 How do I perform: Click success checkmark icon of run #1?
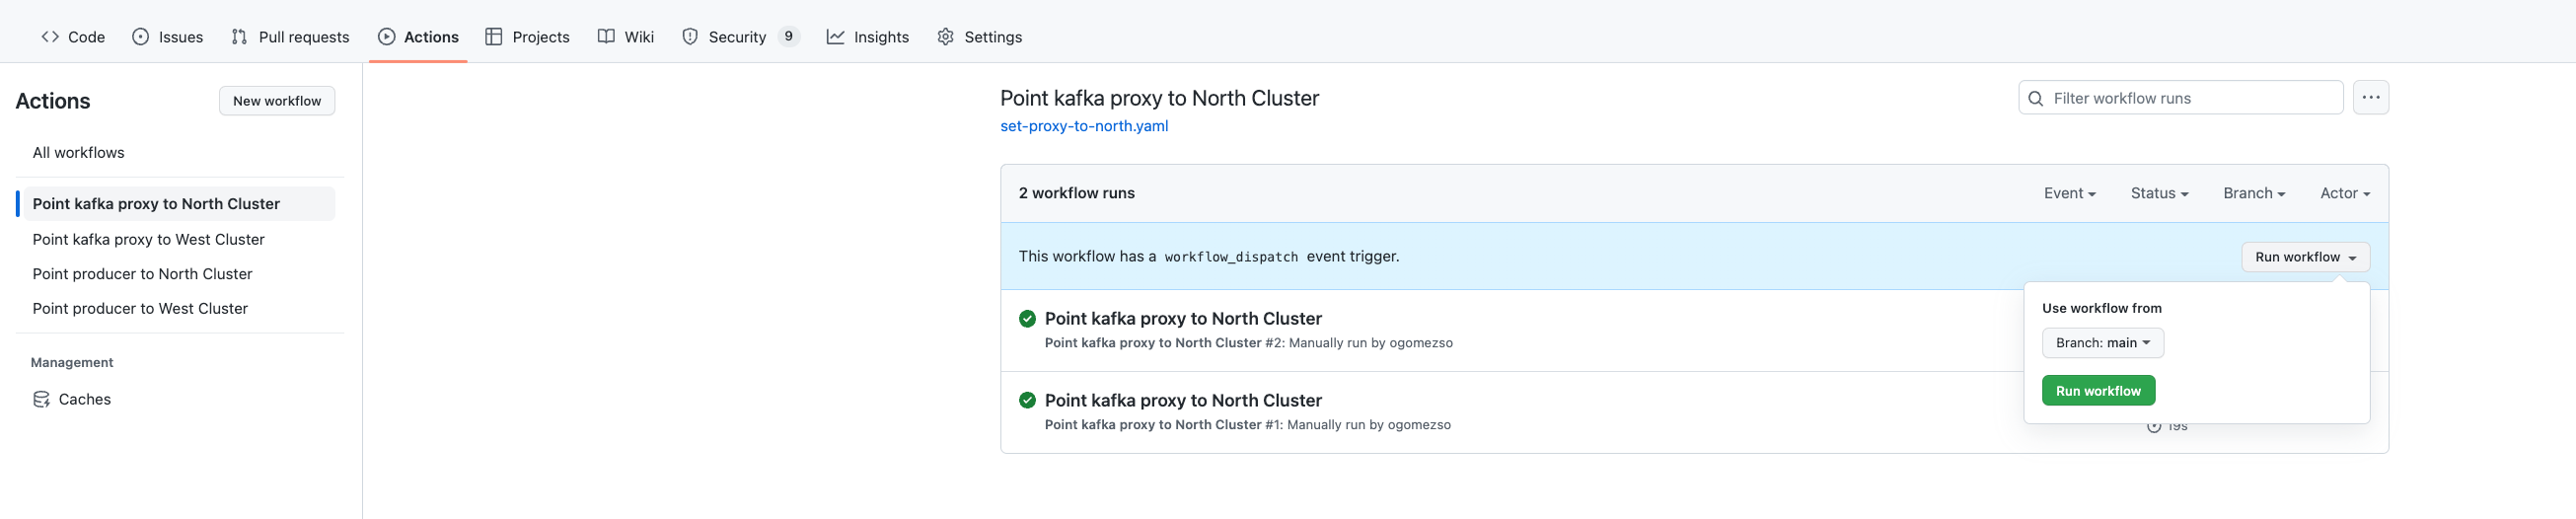[x=1027, y=401]
